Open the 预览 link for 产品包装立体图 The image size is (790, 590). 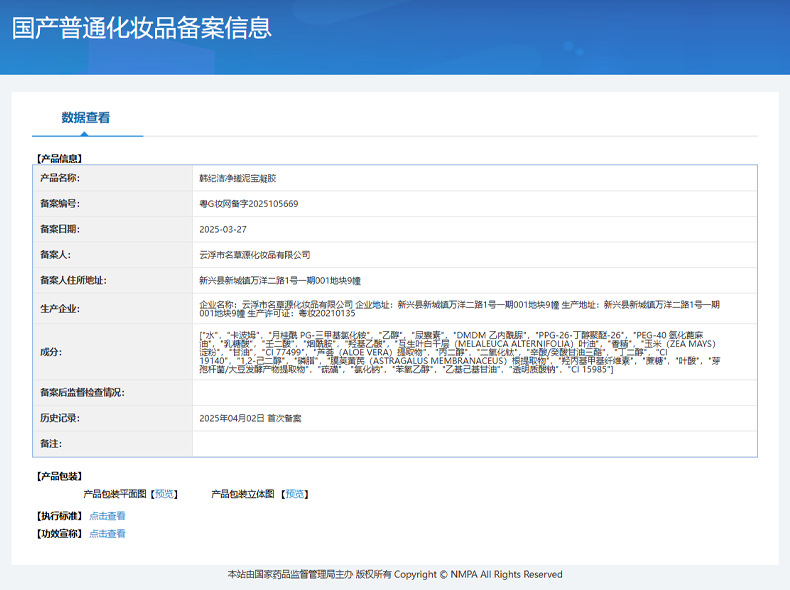(x=295, y=494)
